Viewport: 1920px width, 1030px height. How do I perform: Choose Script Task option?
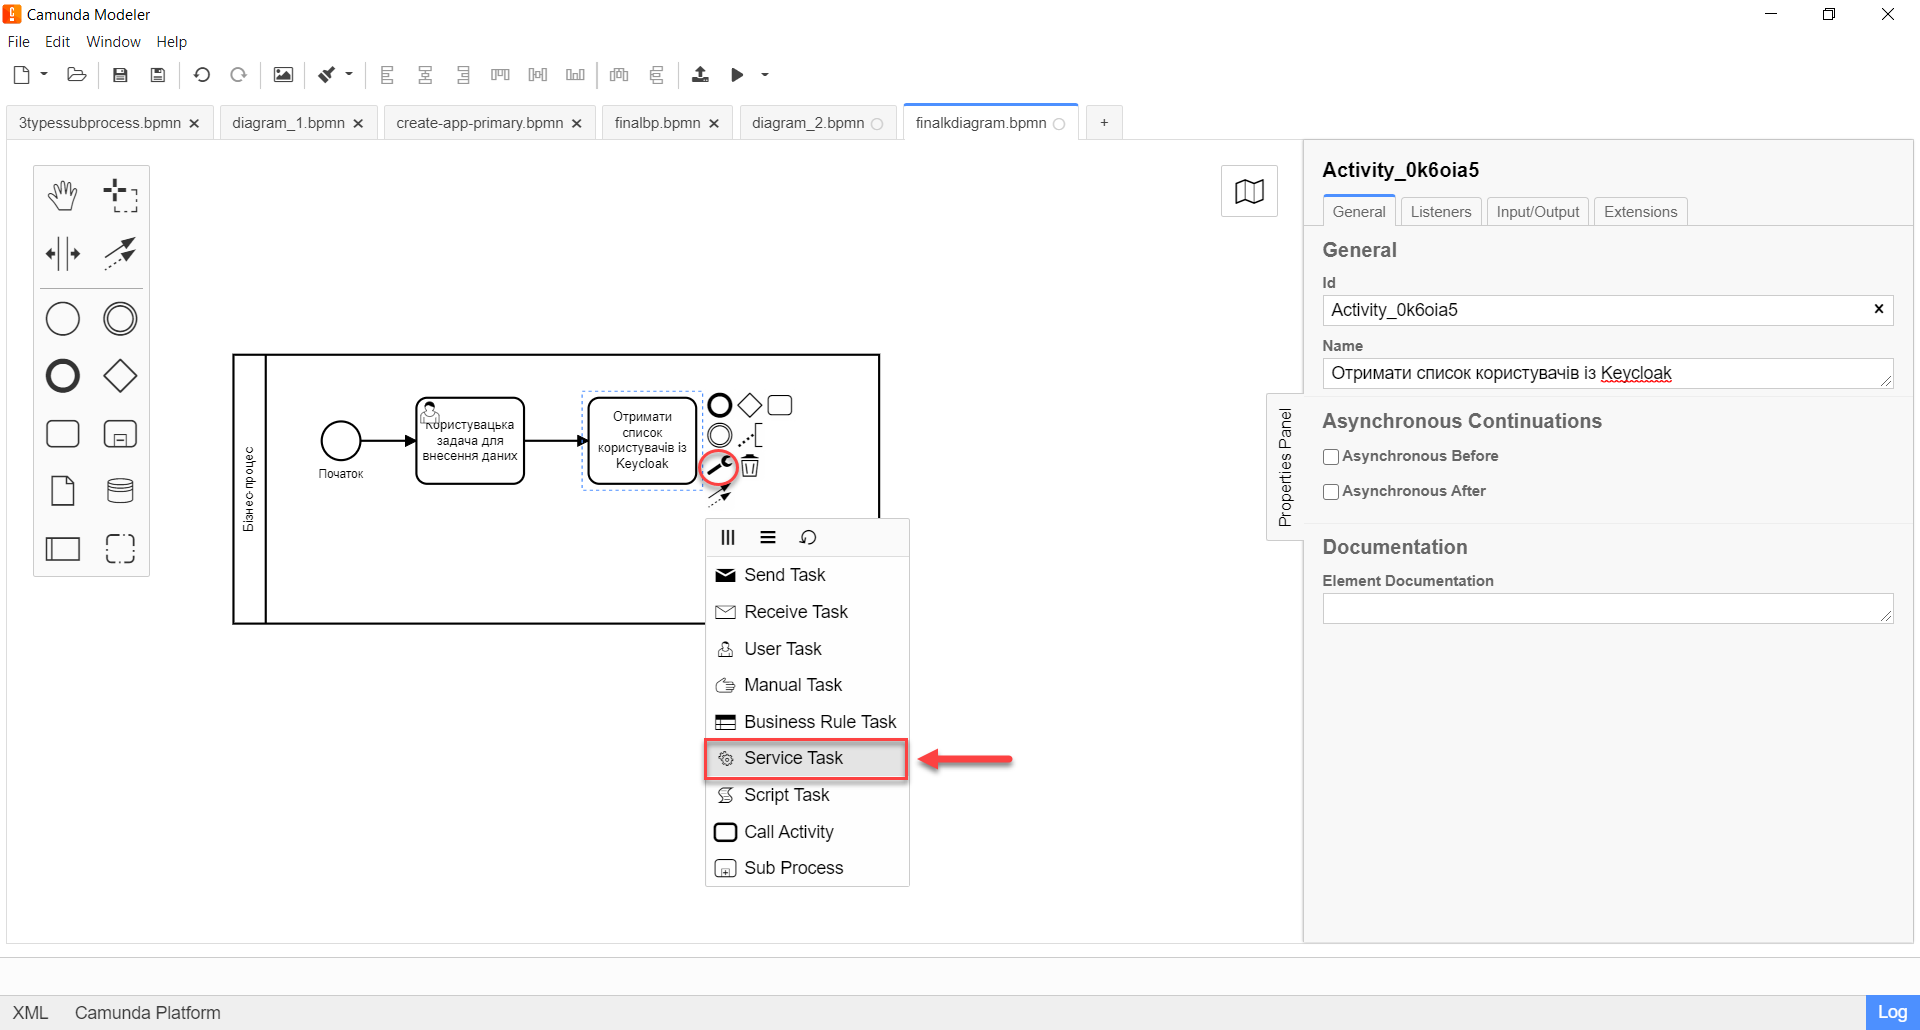click(807, 795)
